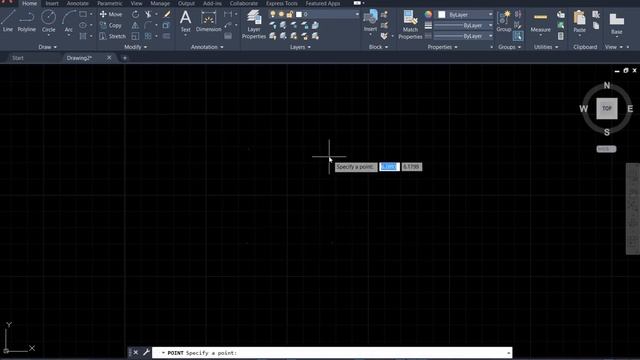The image size is (640, 360).
Task: Expand the Annotation panel
Action: tap(207, 47)
